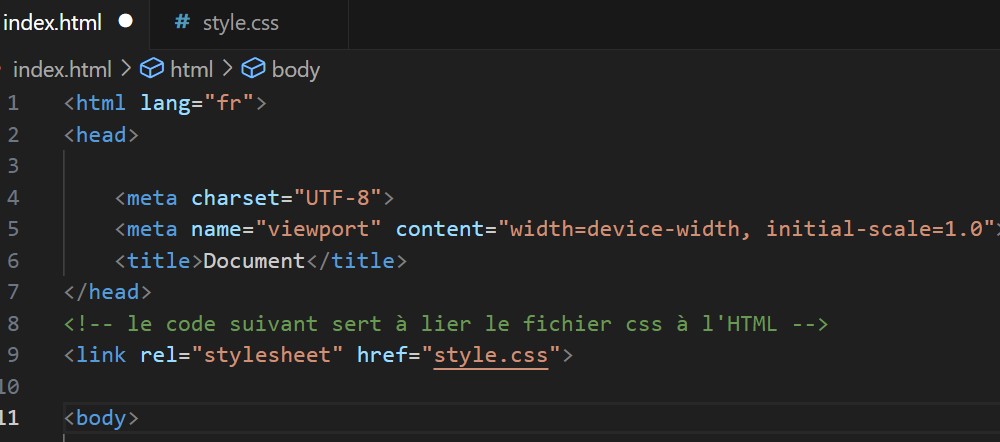The width and height of the screenshot is (1000, 442).
Task: Click line number 4 in the gutter
Action: point(12,197)
